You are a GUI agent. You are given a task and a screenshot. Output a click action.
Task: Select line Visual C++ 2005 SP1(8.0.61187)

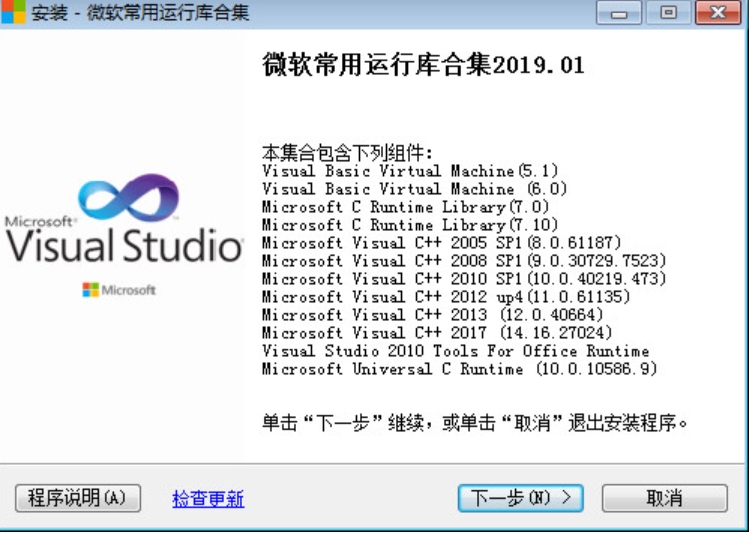[441, 243]
